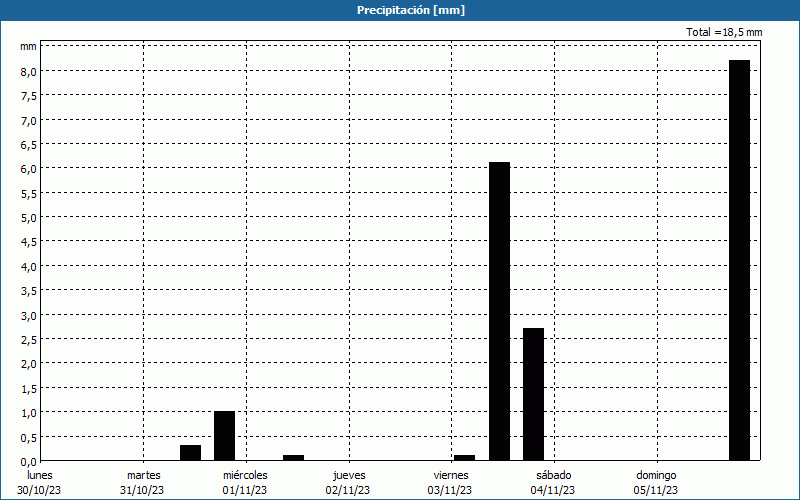This screenshot has width=800, height=500.
Task: Click the viernes 03/11/23 axis label
Action: pyautogui.click(x=451, y=483)
